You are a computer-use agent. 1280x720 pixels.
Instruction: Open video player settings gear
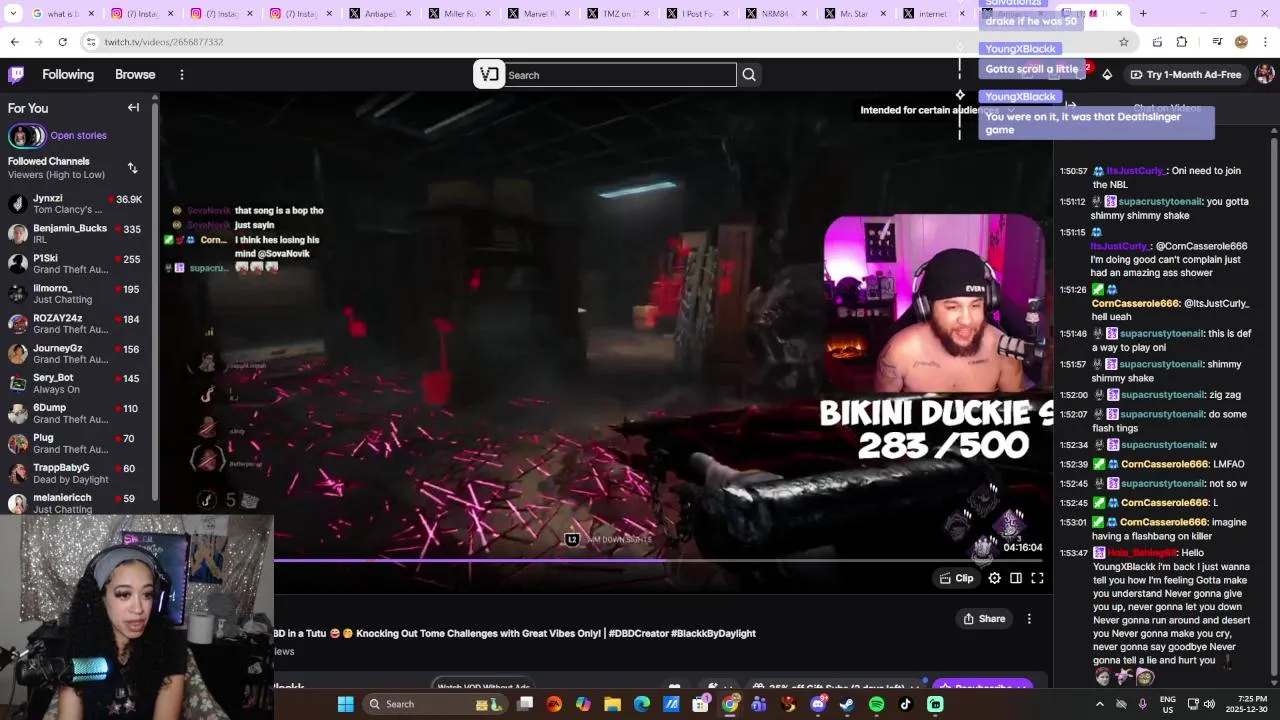click(x=994, y=578)
